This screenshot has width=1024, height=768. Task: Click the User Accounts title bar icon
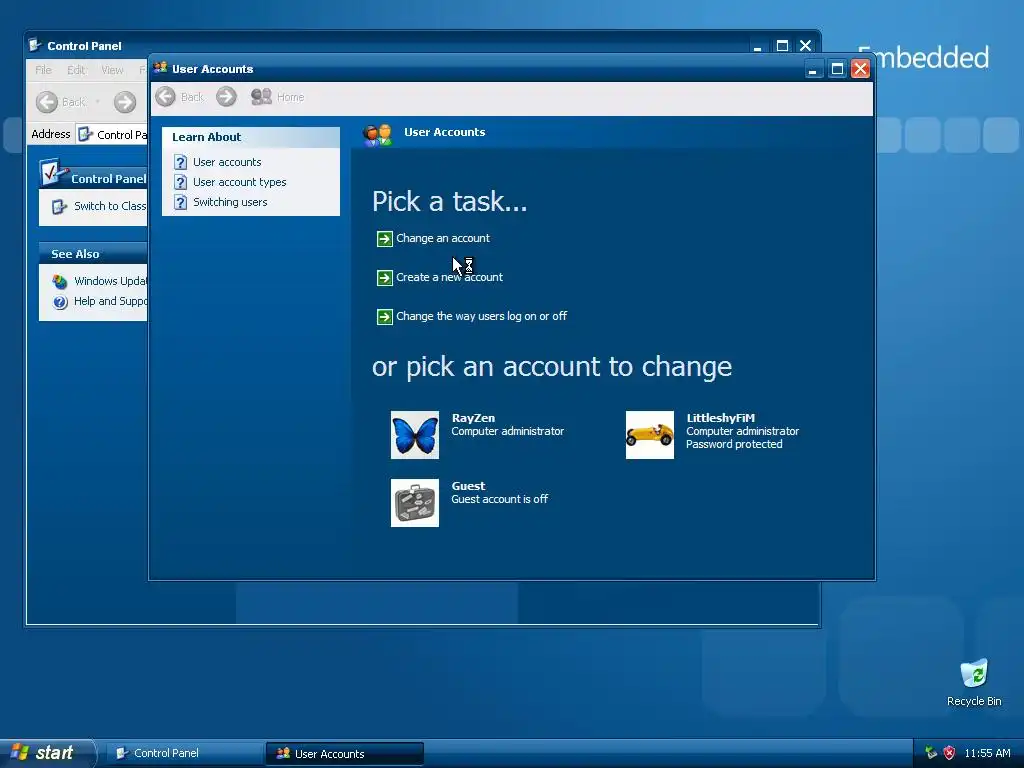[161, 68]
